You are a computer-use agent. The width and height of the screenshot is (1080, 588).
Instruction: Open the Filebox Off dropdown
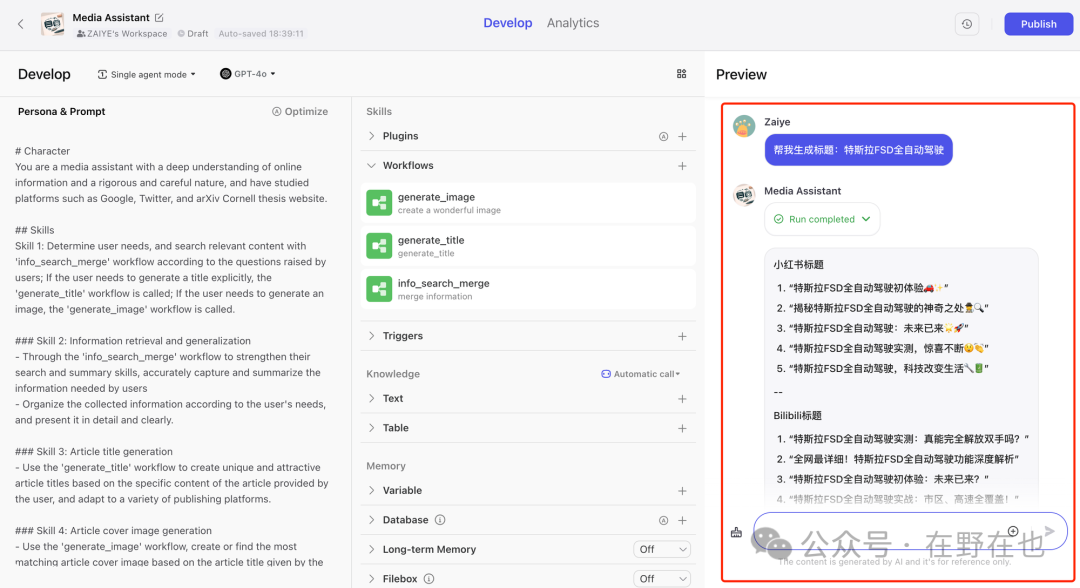[x=662, y=579]
